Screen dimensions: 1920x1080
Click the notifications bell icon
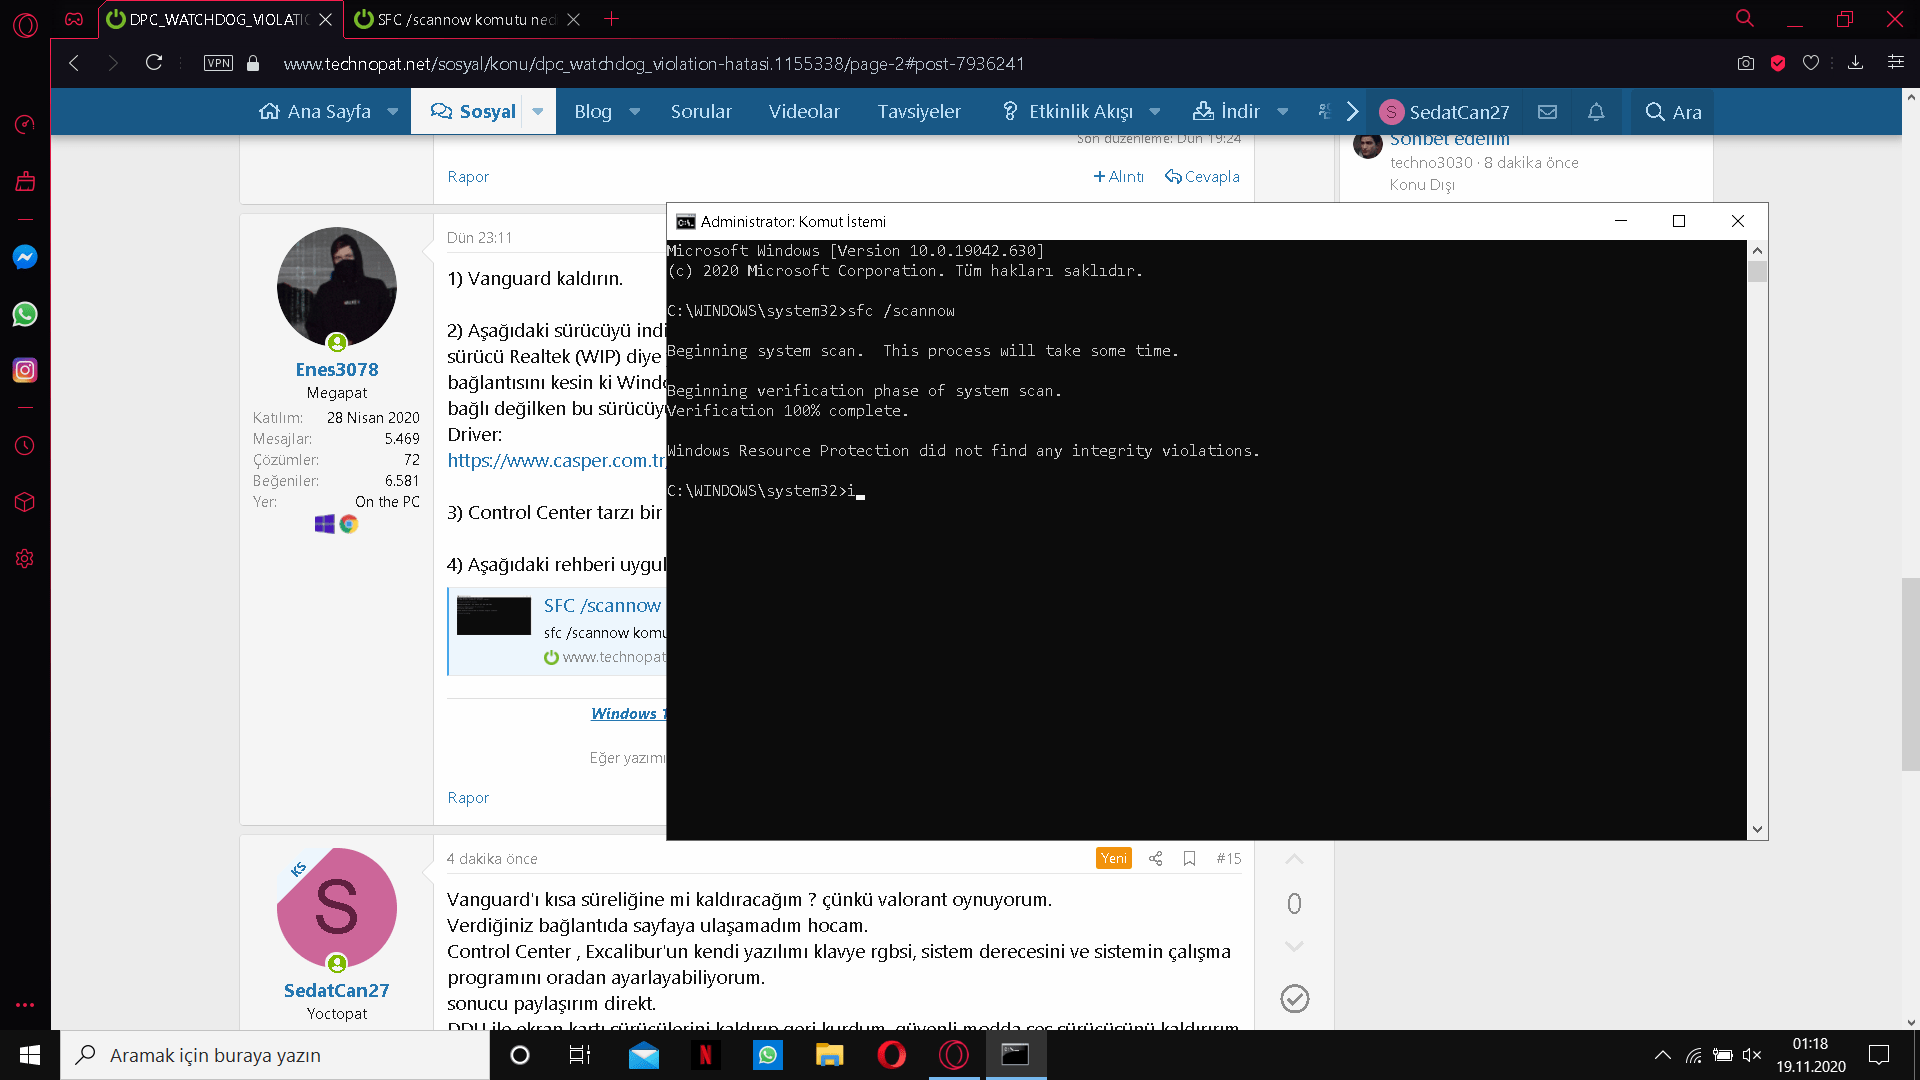coord(1596,112)
